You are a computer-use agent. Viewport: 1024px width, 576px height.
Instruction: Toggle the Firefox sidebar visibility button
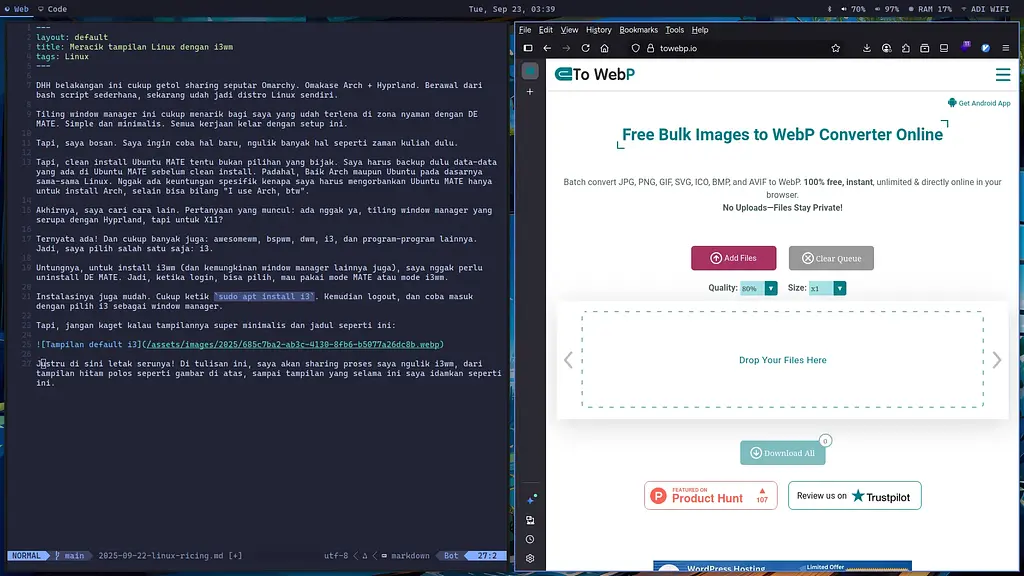pos(529,48)
